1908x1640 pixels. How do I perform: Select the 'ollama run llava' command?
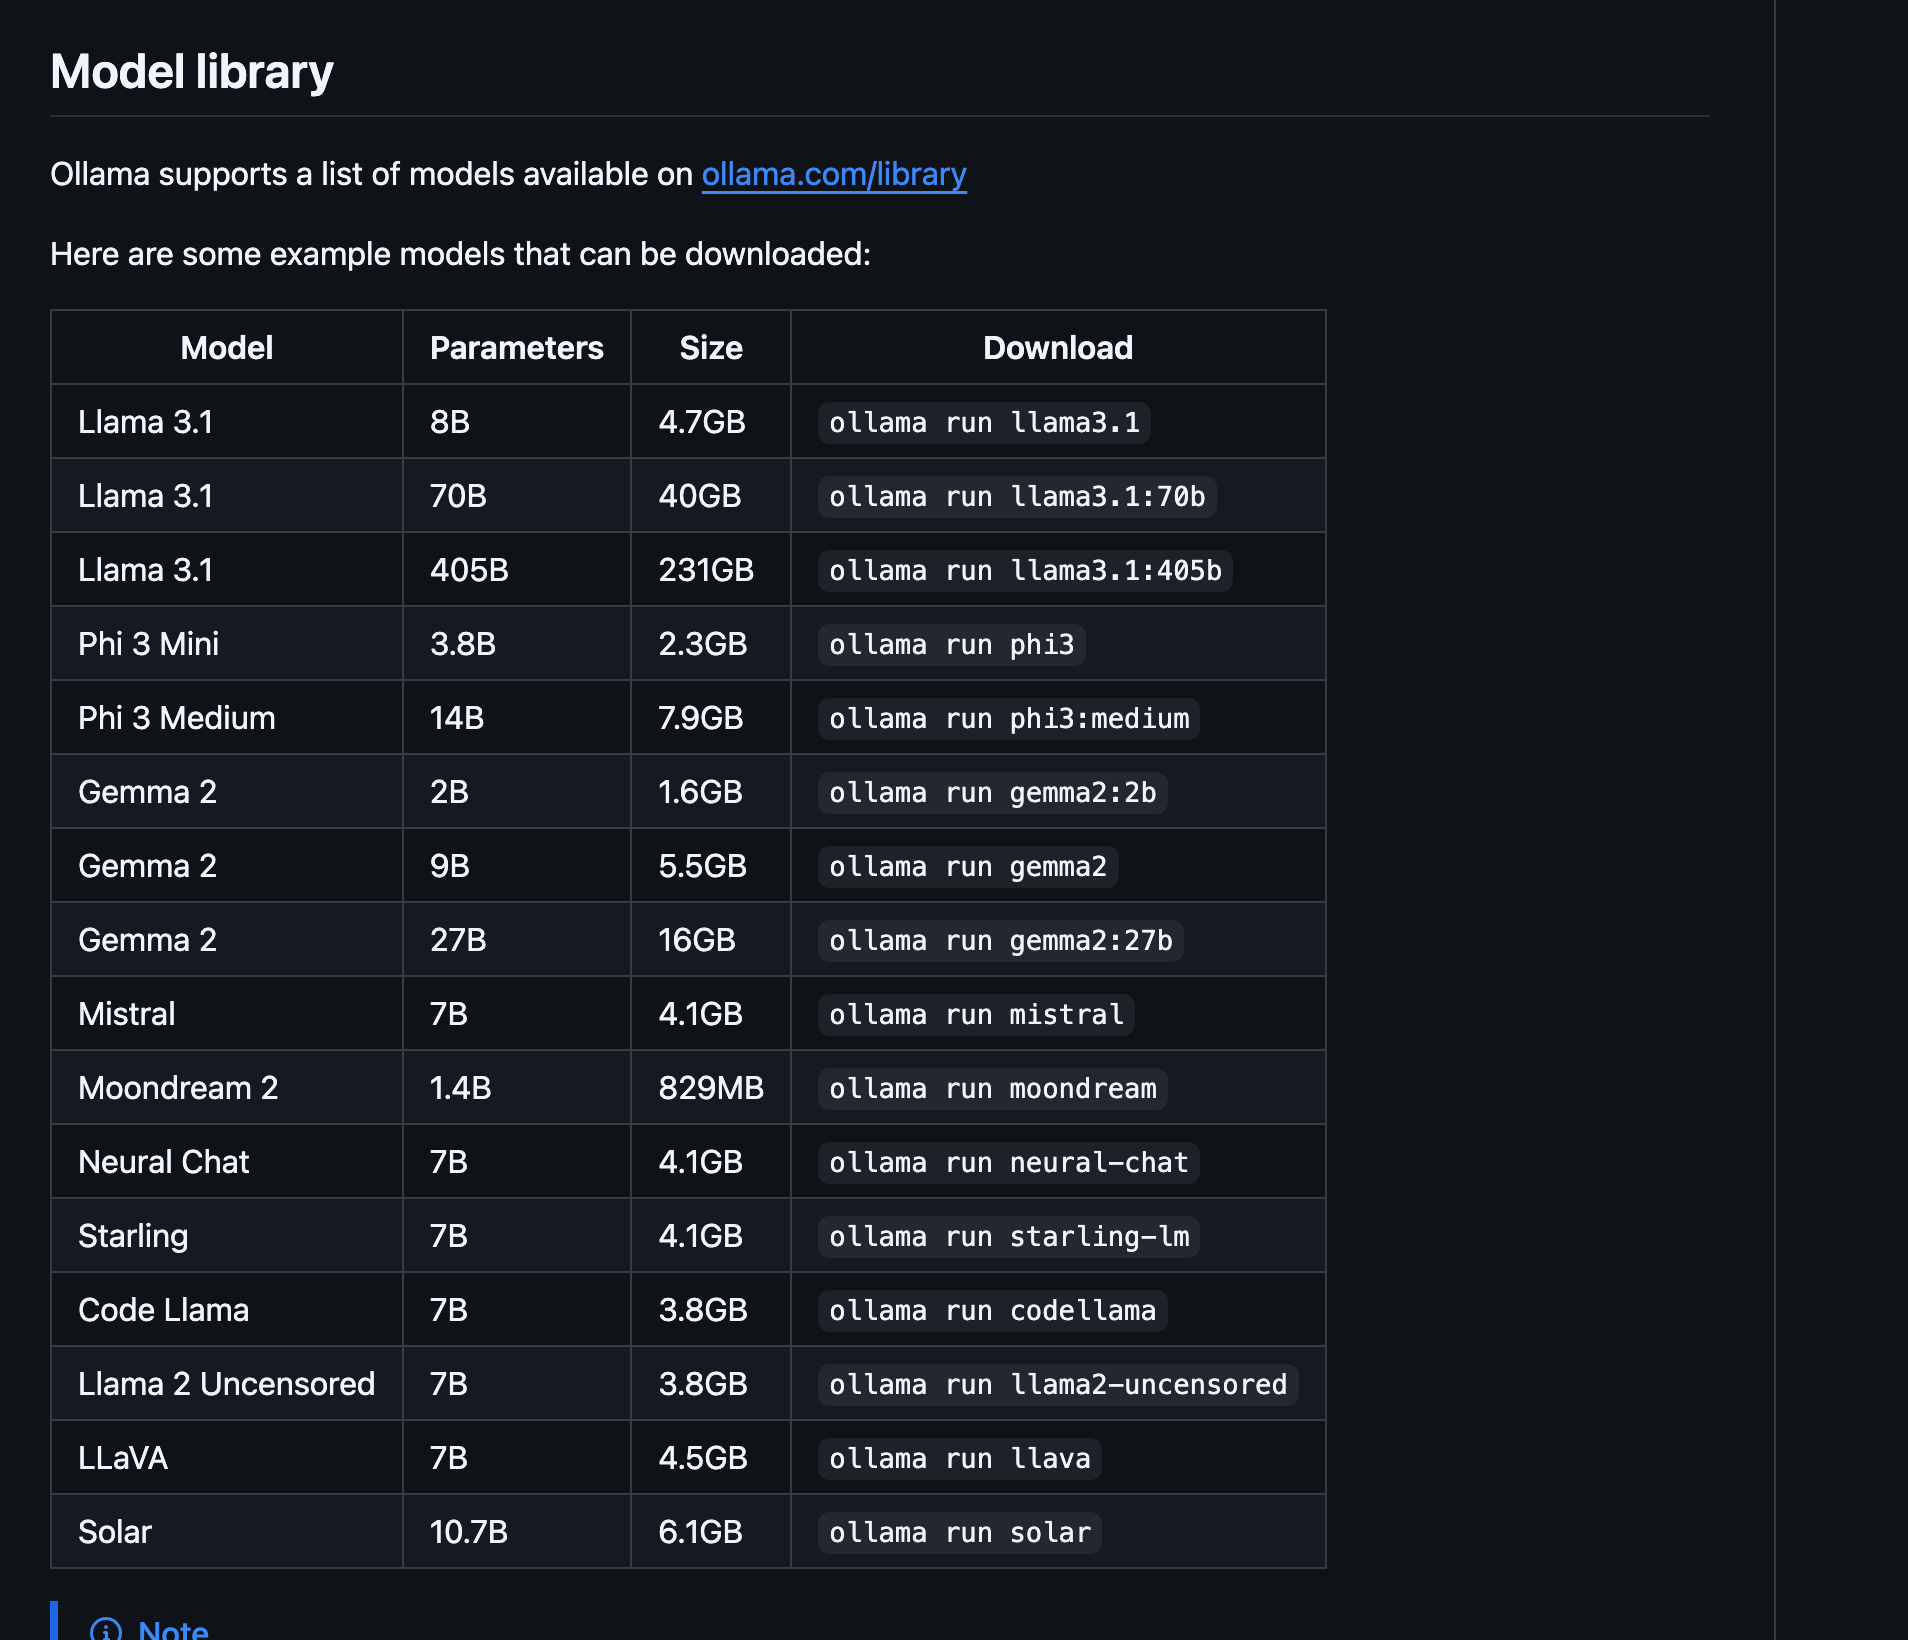coord(960,1458)
